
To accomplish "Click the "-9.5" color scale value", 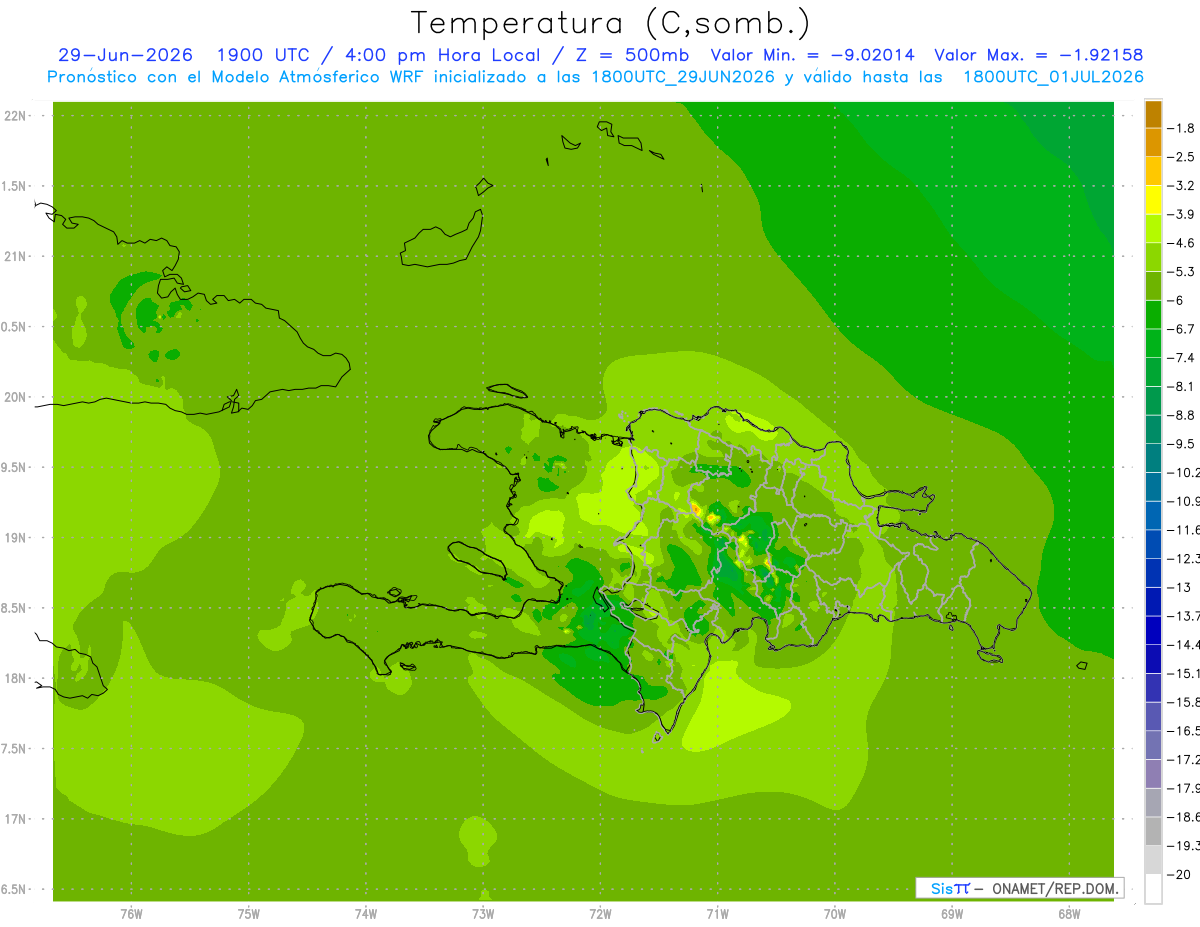I will [1182, 443].
